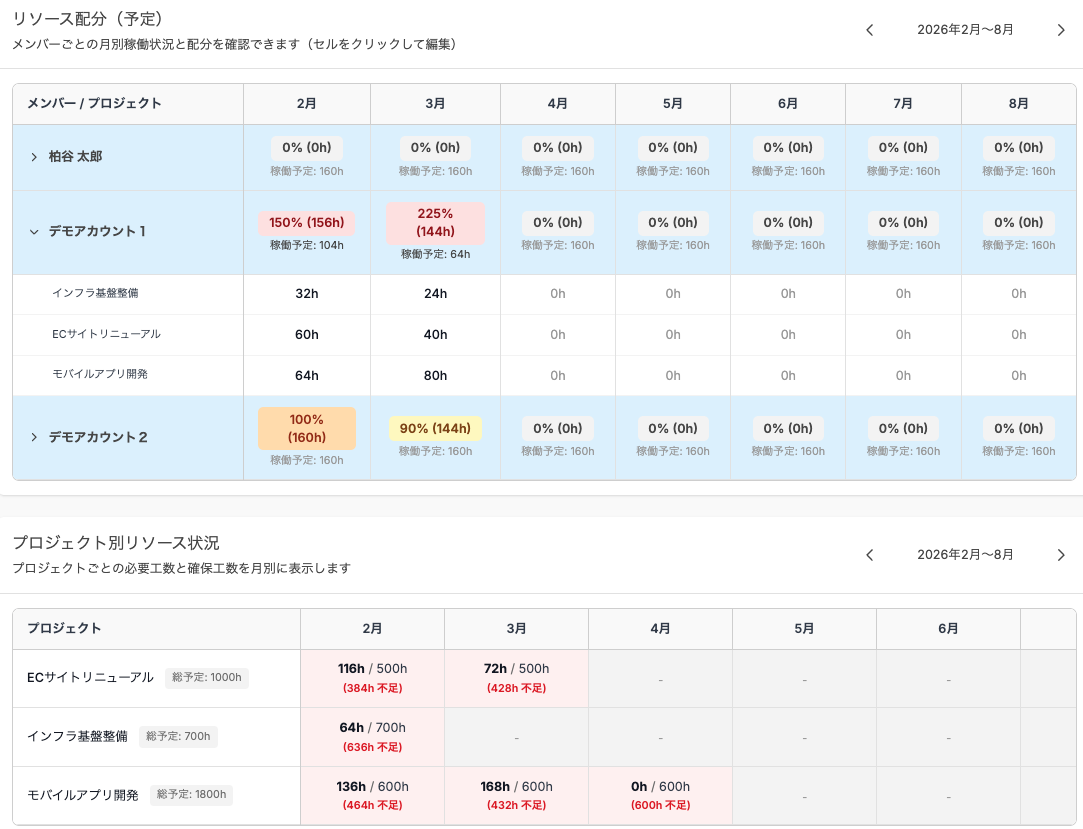Click ECサイトリニューアル February 116h / 500h cell
Image resolution: width=1083 pixels, height=829 pixels.
pos(372,678)
